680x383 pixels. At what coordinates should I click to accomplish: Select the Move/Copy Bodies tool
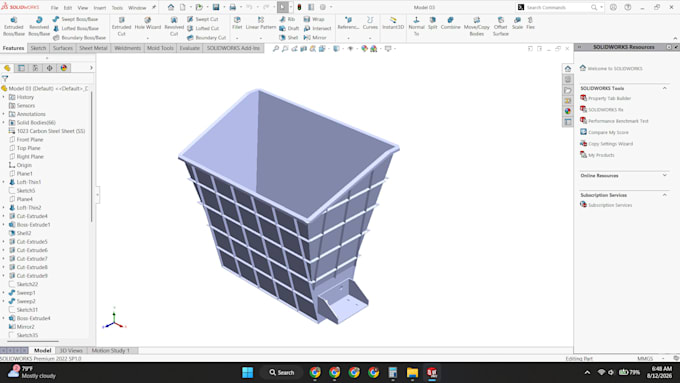(x=477, y=26)
